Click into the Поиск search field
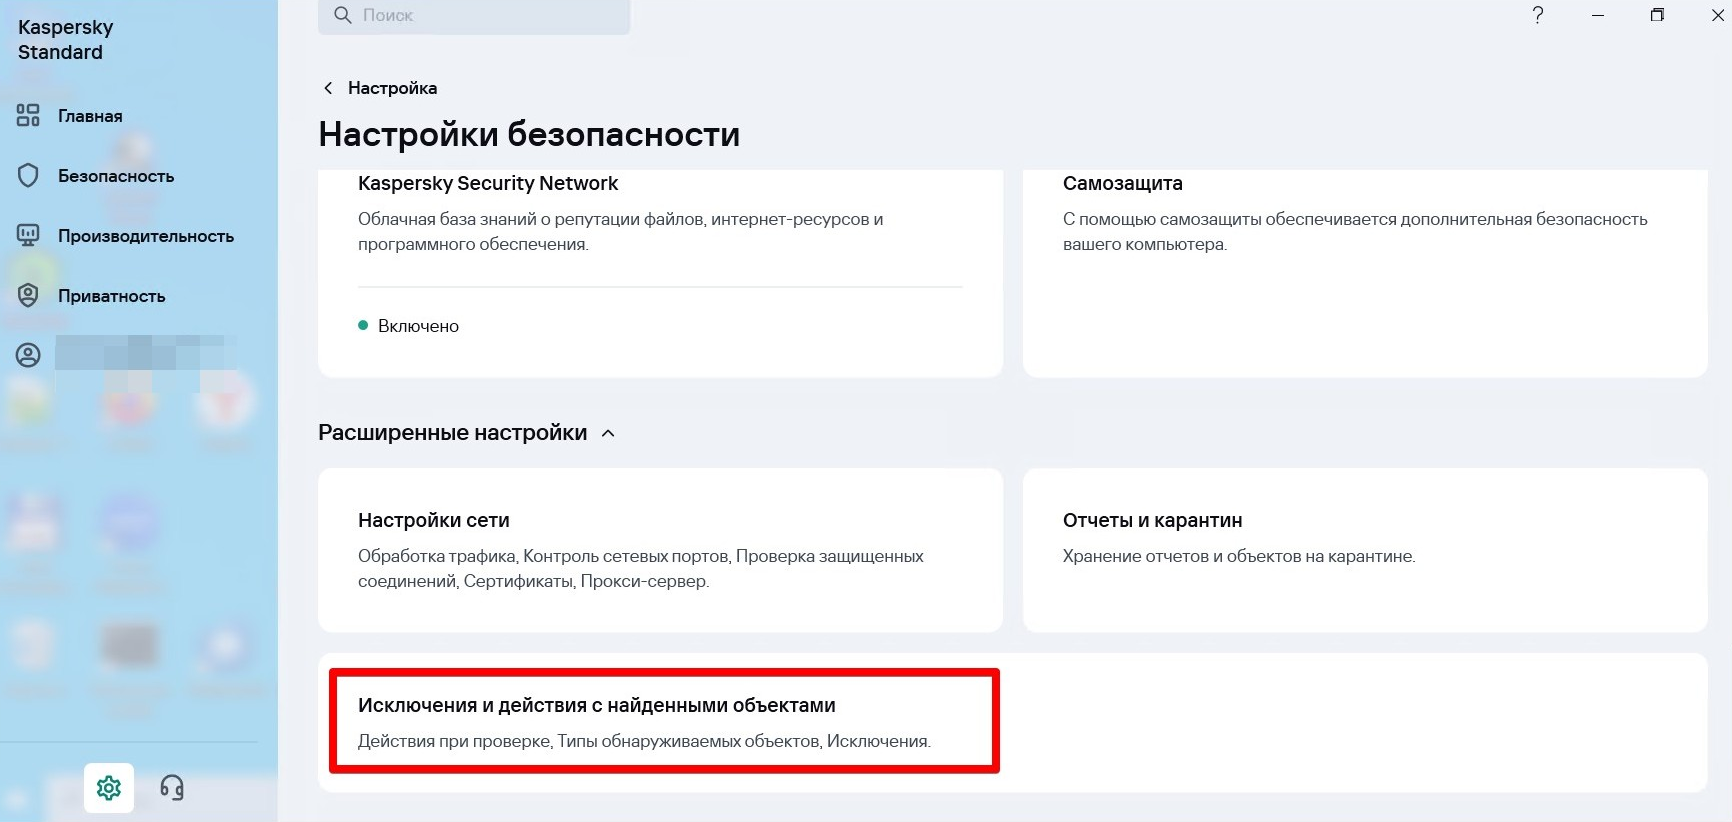This screenshot has height=822, width=1732. (474, 15)
